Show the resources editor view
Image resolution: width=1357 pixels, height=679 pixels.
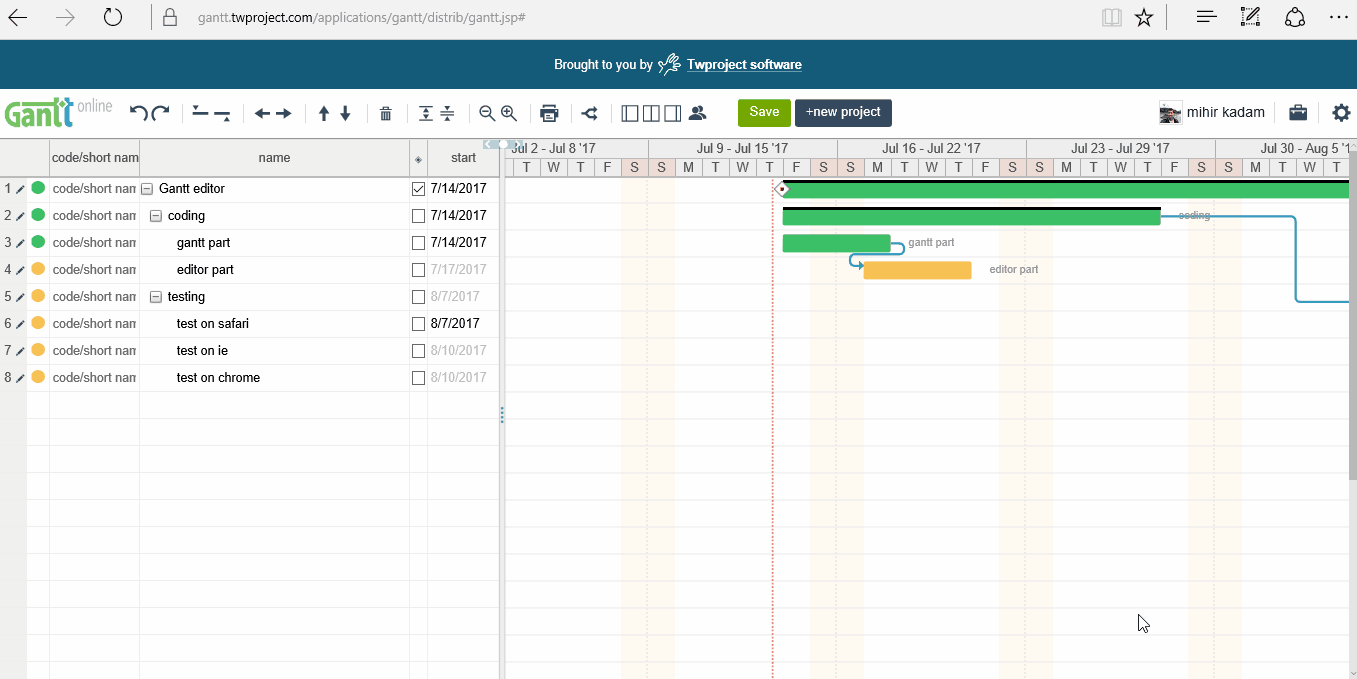point(697,113)
